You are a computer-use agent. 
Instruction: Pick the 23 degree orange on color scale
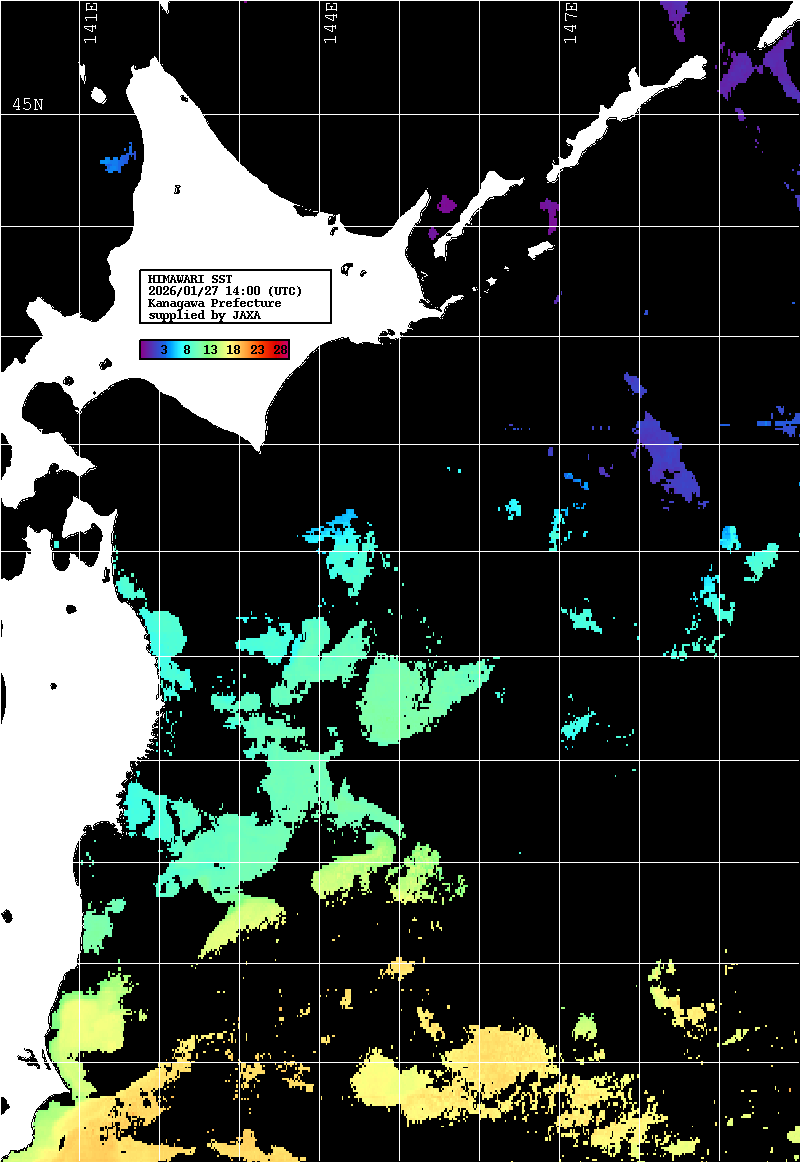257,350
